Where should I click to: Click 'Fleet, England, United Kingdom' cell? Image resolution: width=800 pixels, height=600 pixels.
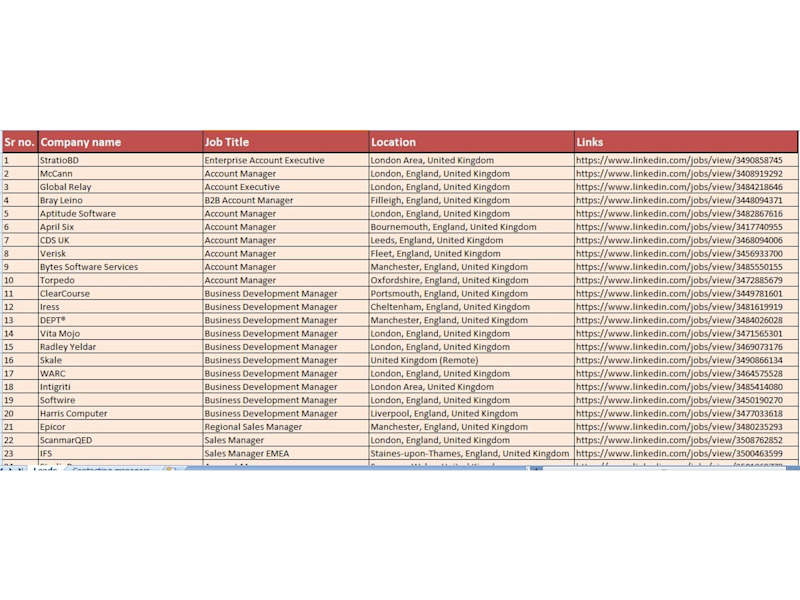tap(471, 254)
